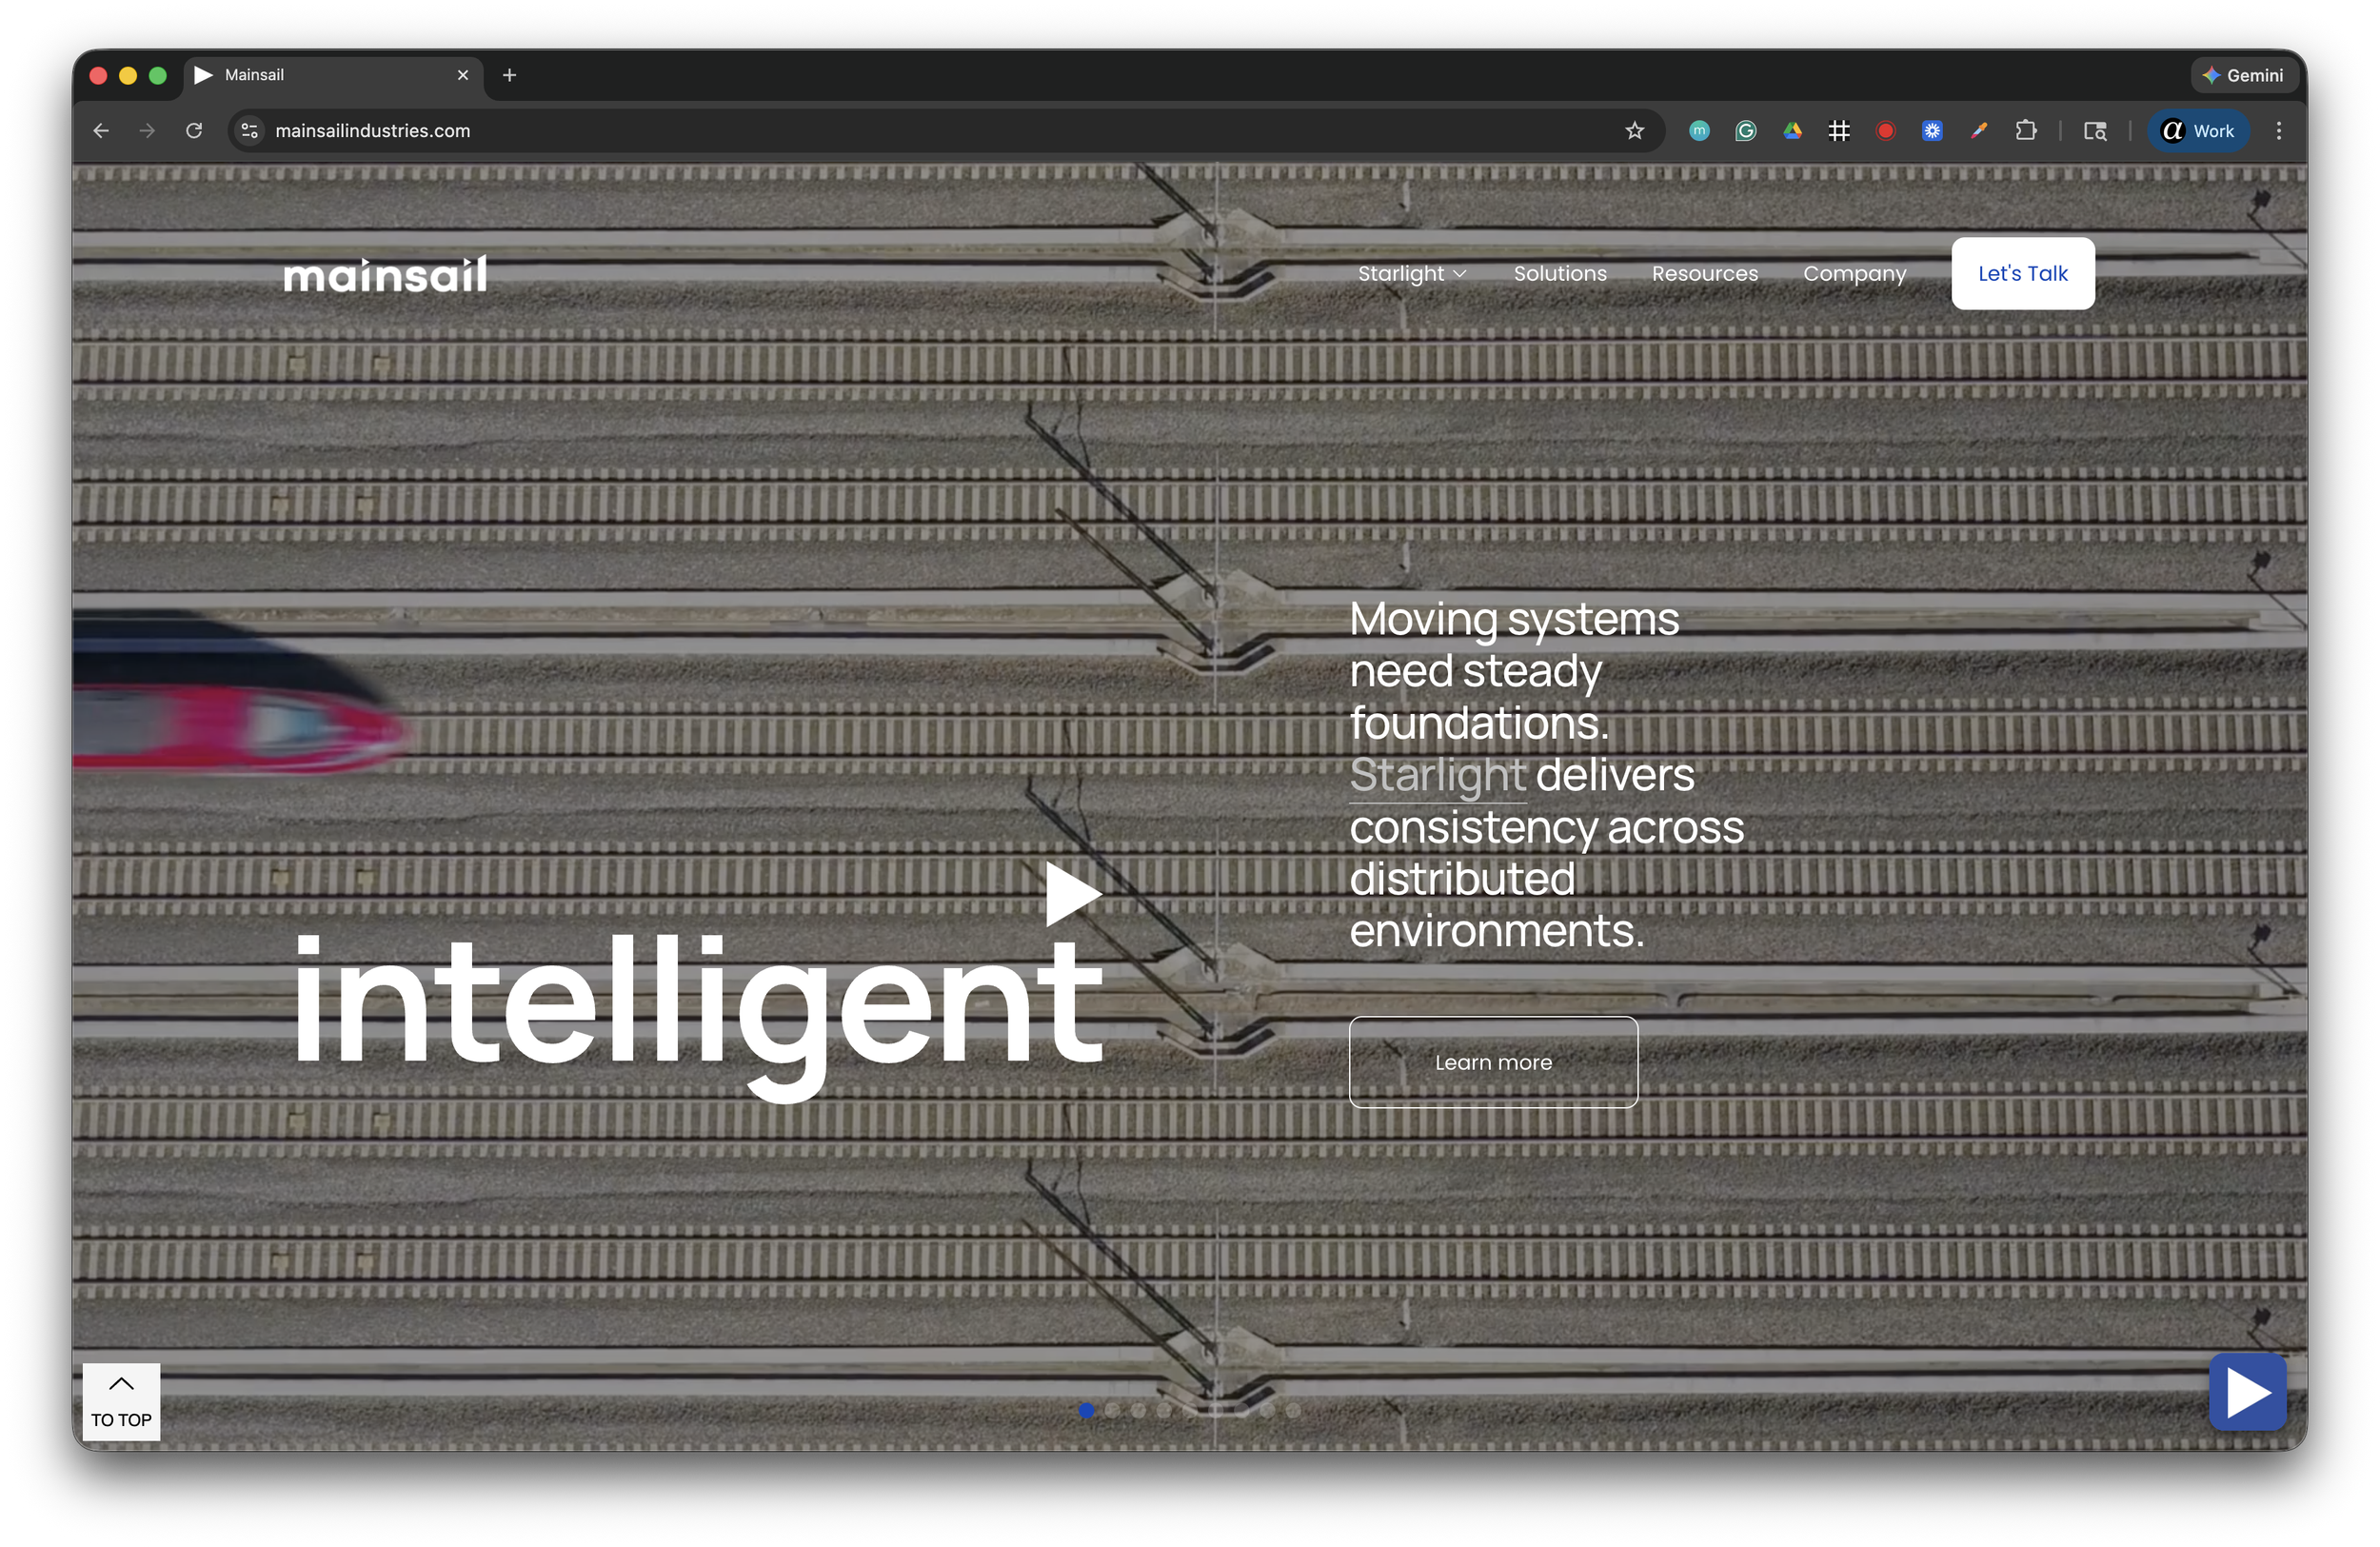Open the Grammarly extension
The image size is (2380, 1547).
1746,131
